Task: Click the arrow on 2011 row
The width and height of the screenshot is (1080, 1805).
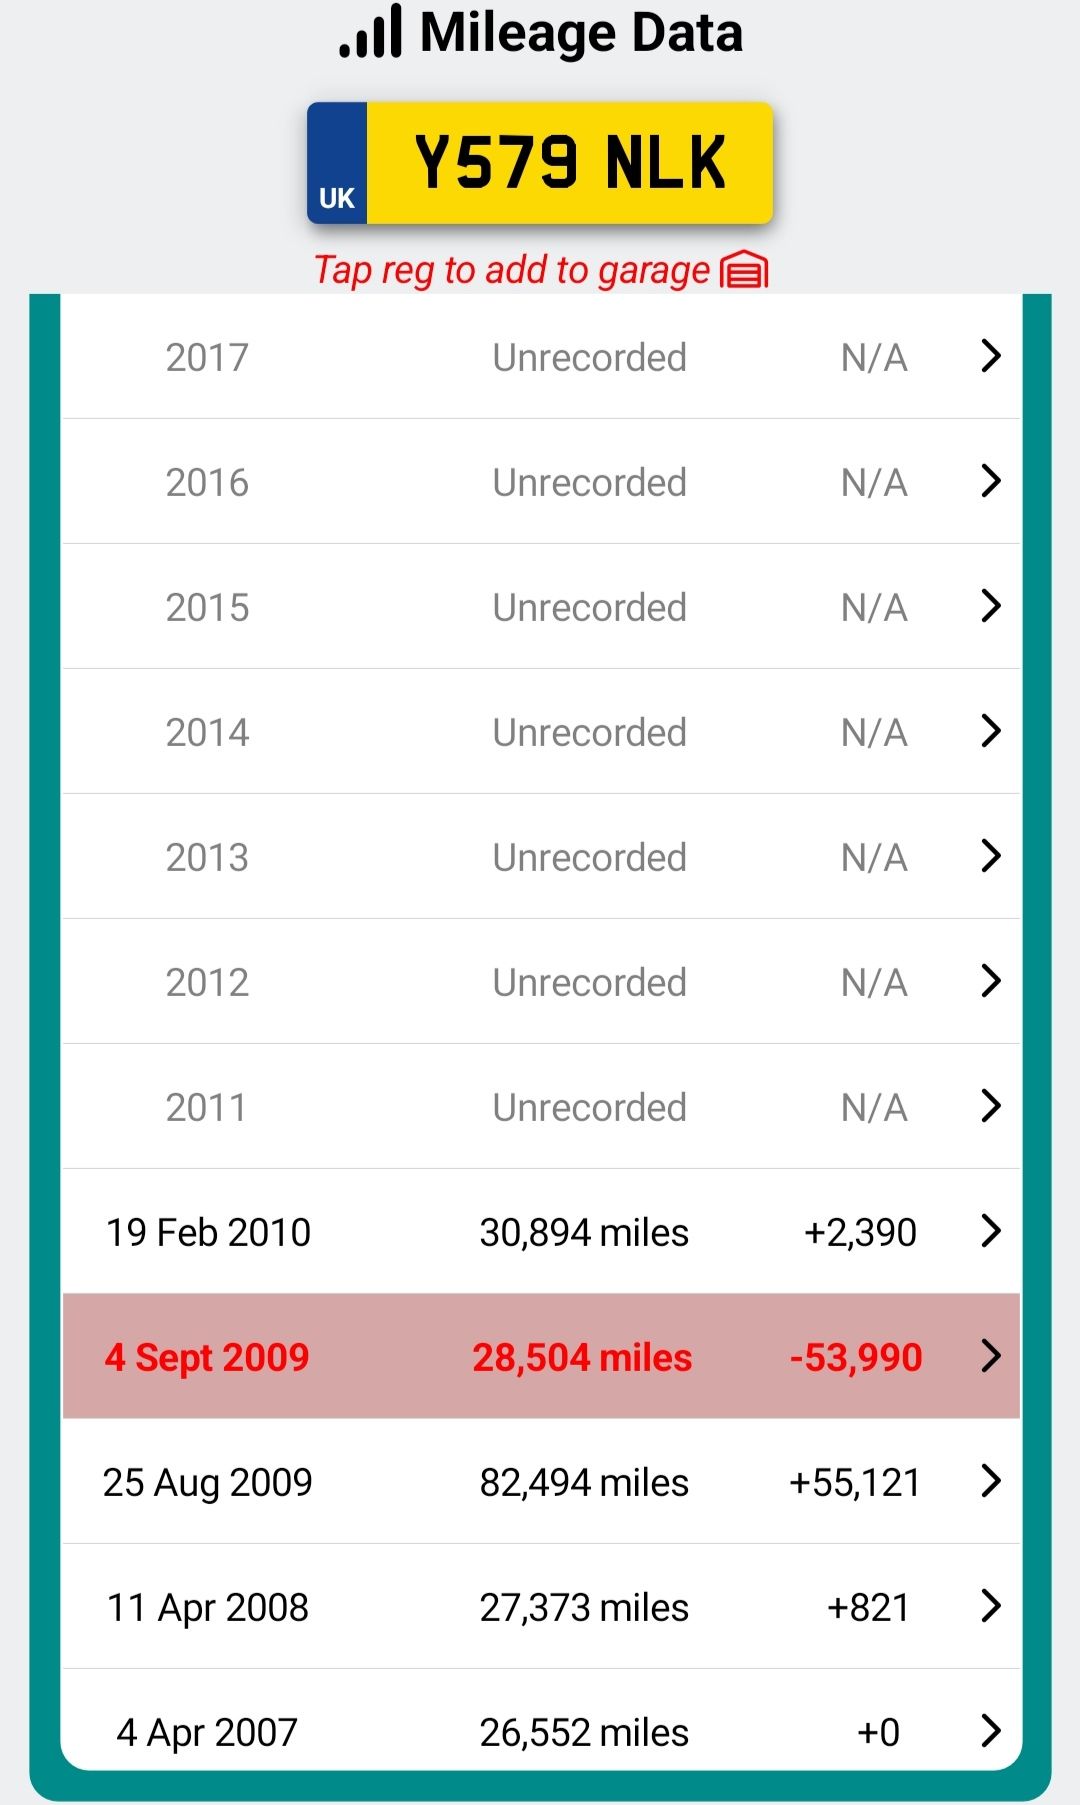Action: click(990, 1106)
